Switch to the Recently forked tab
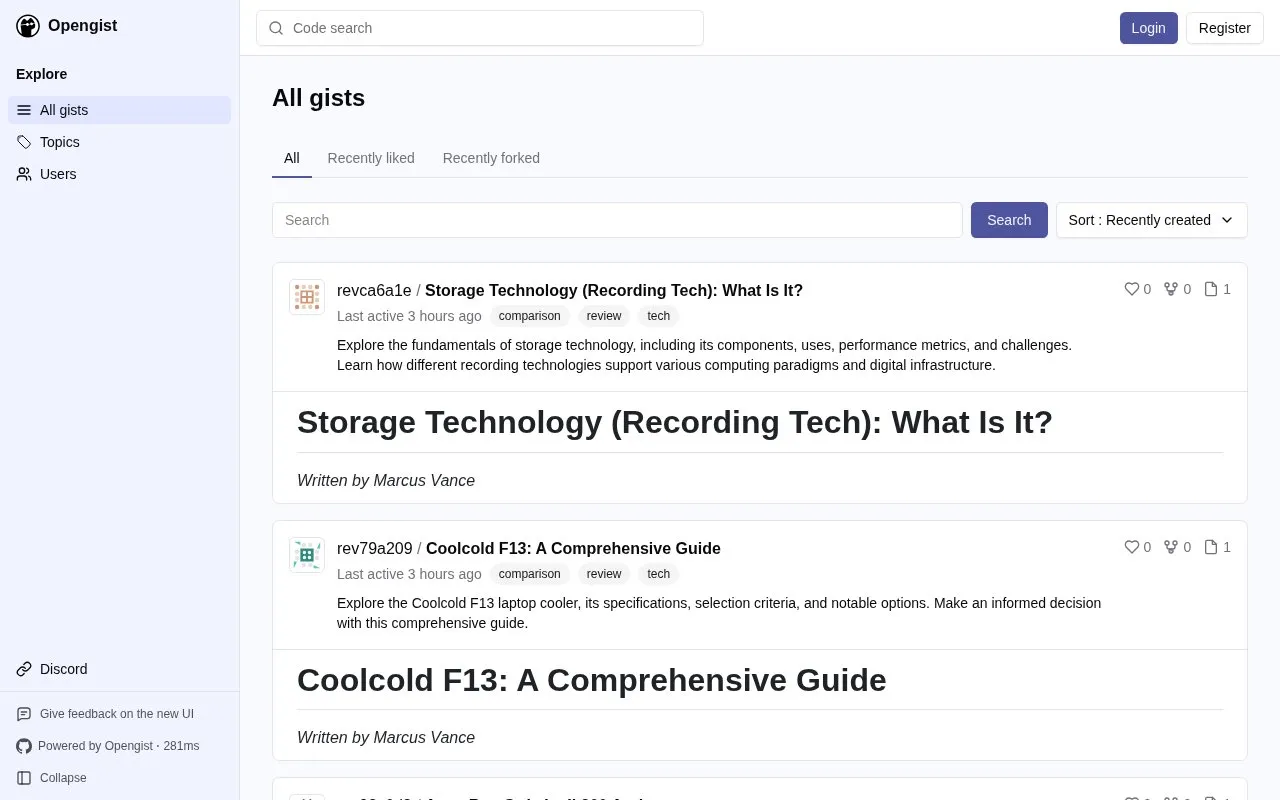1280x800 pixels. (x=491, y=158)
